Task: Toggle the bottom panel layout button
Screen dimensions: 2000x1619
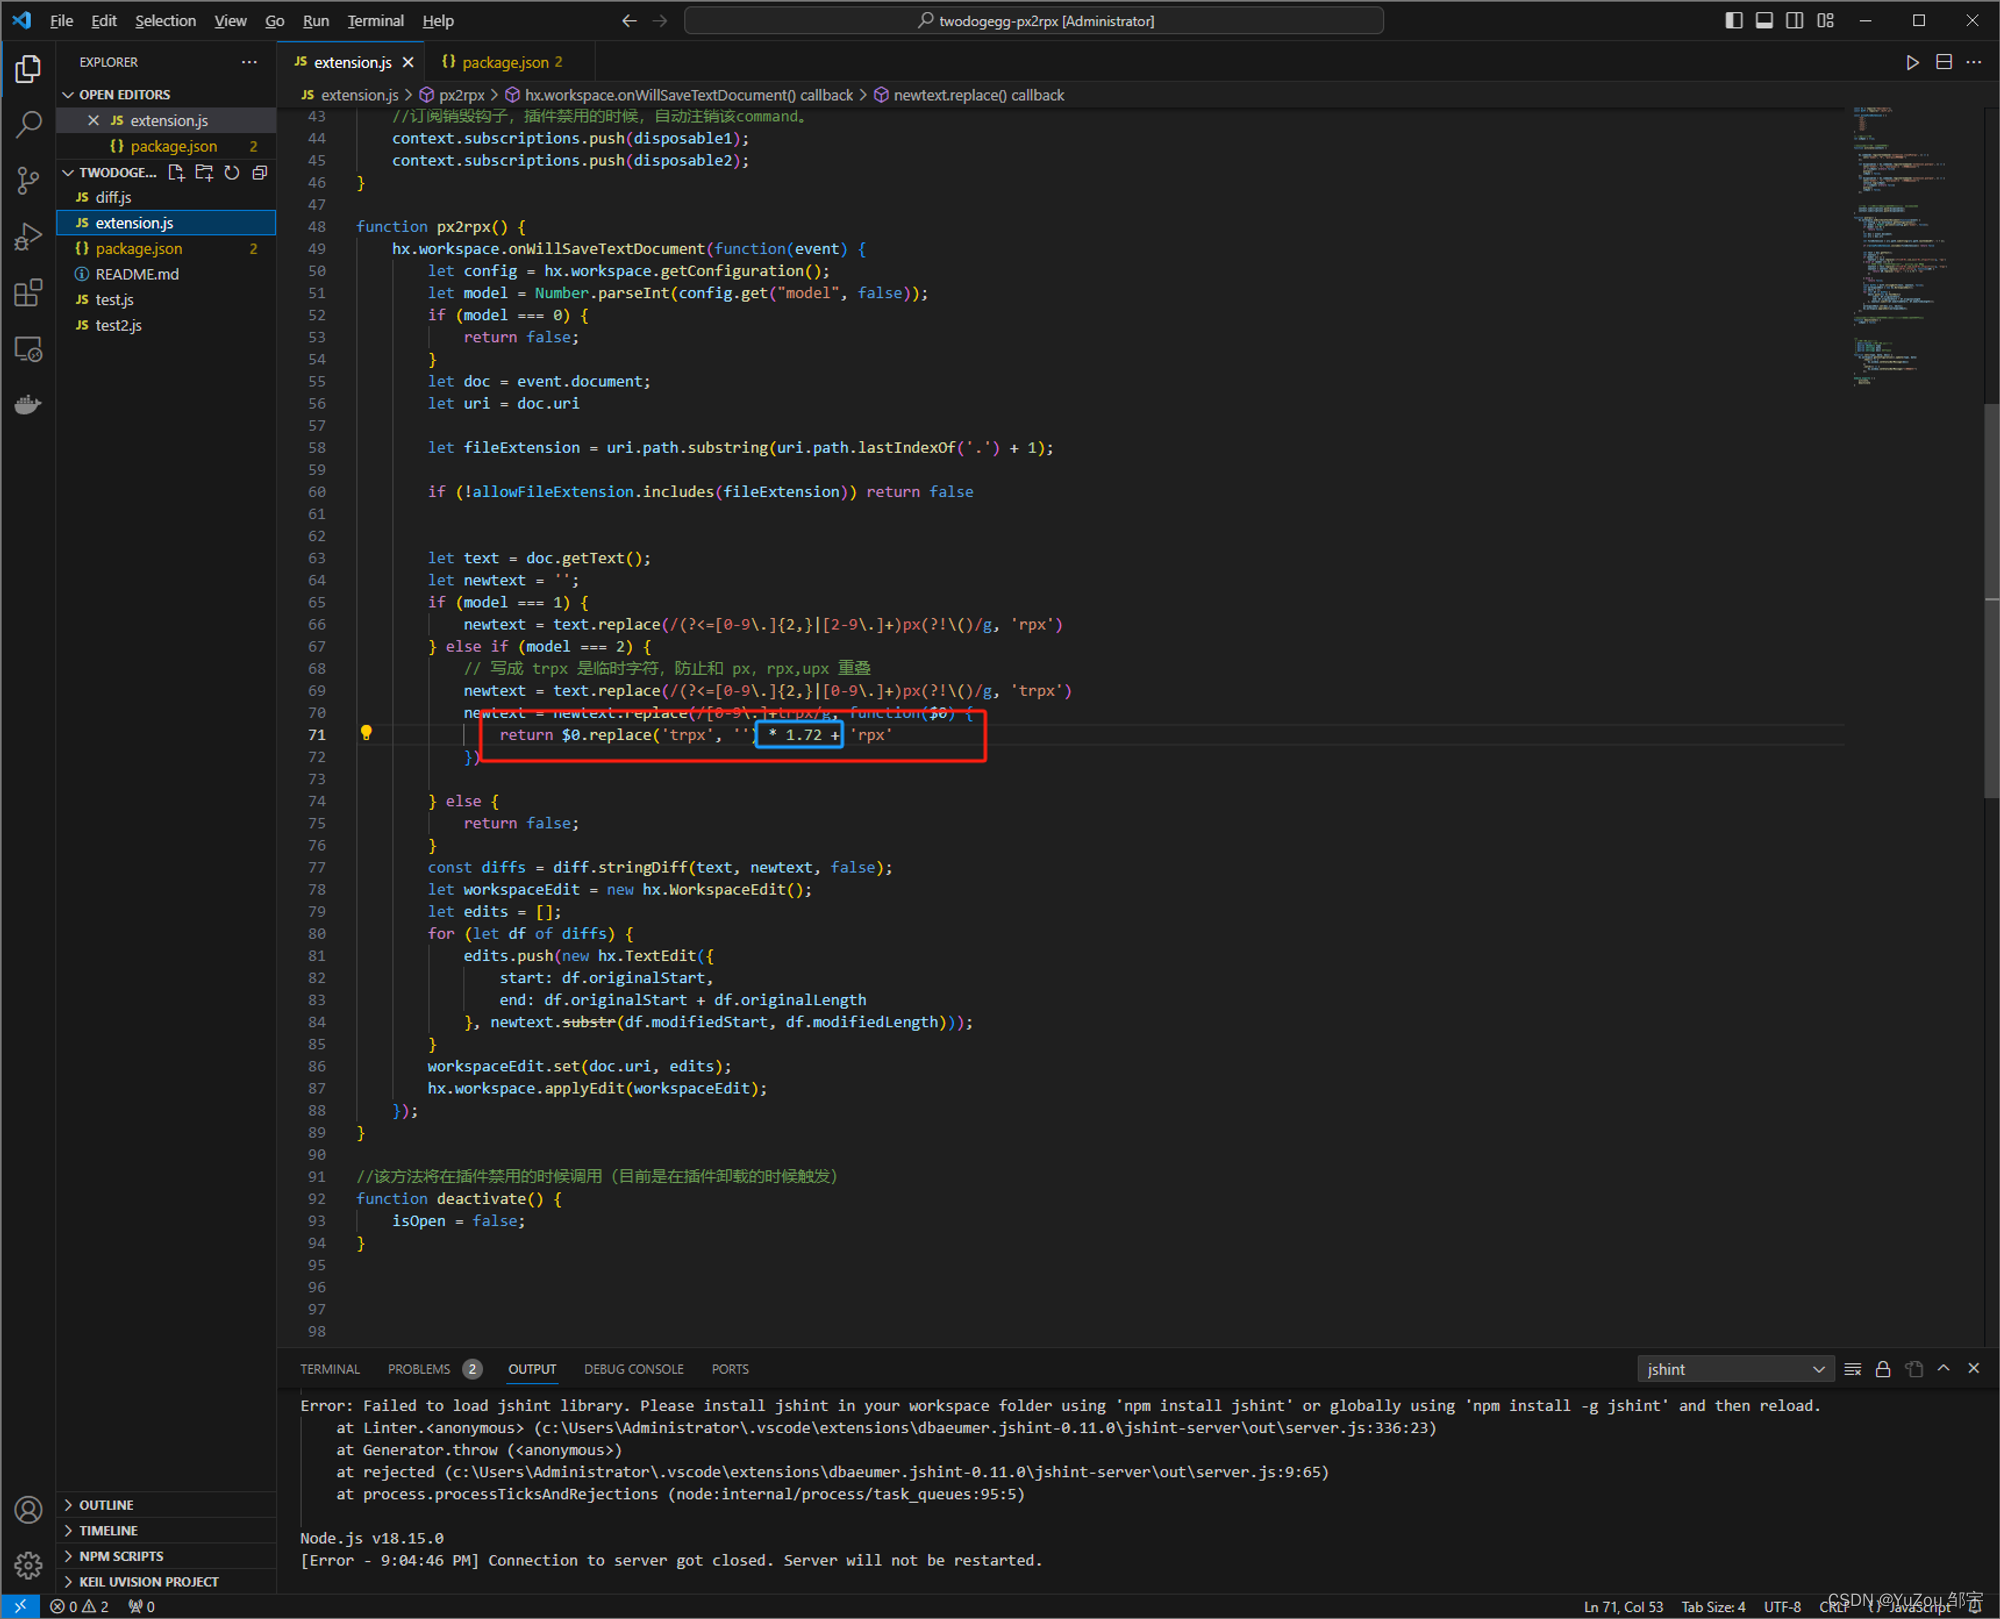Action: point(1764,21)
